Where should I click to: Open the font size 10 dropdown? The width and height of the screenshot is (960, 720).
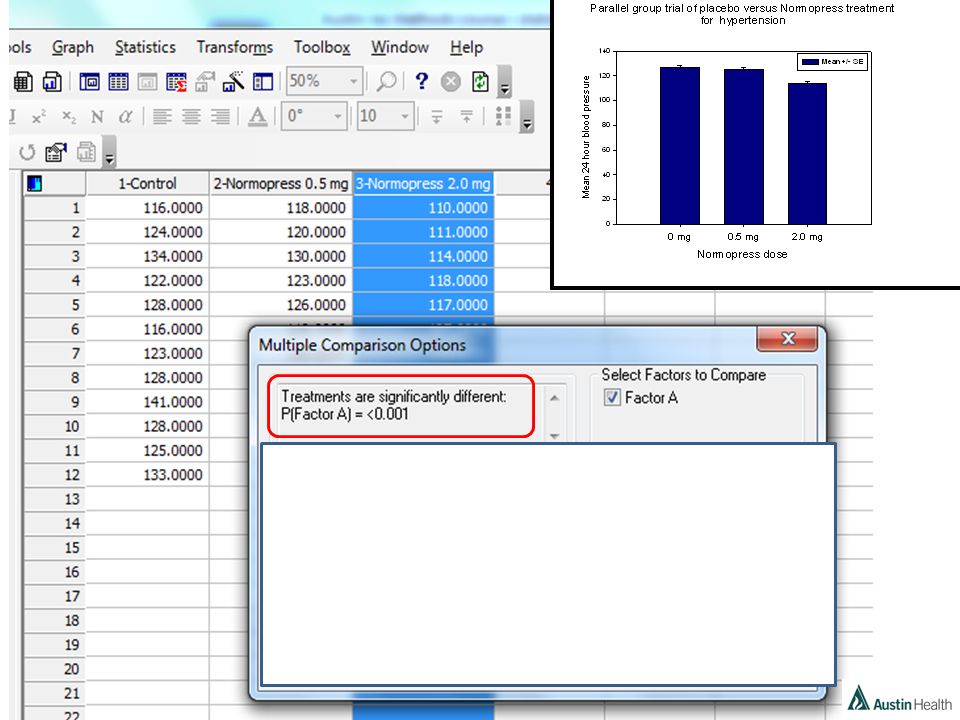(404, 116)
